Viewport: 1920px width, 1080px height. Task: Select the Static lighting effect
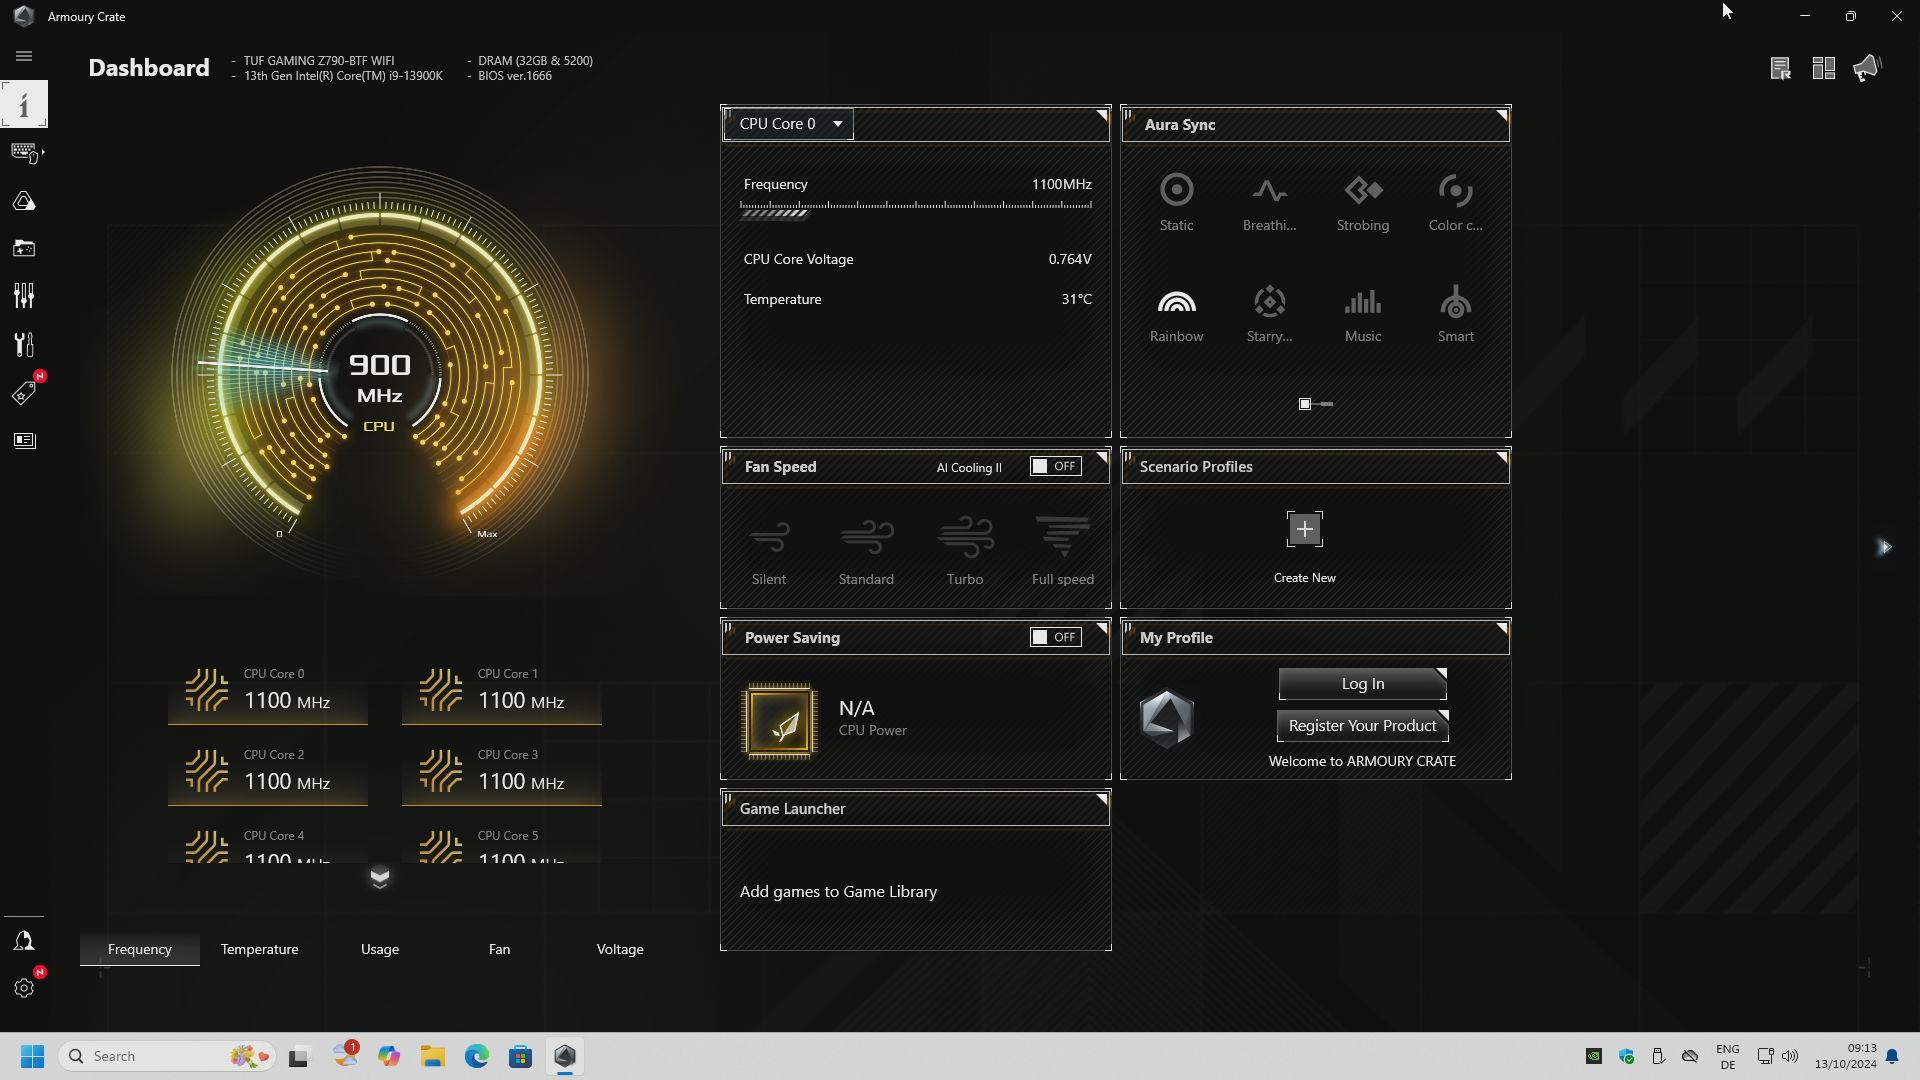[1176, 203]
